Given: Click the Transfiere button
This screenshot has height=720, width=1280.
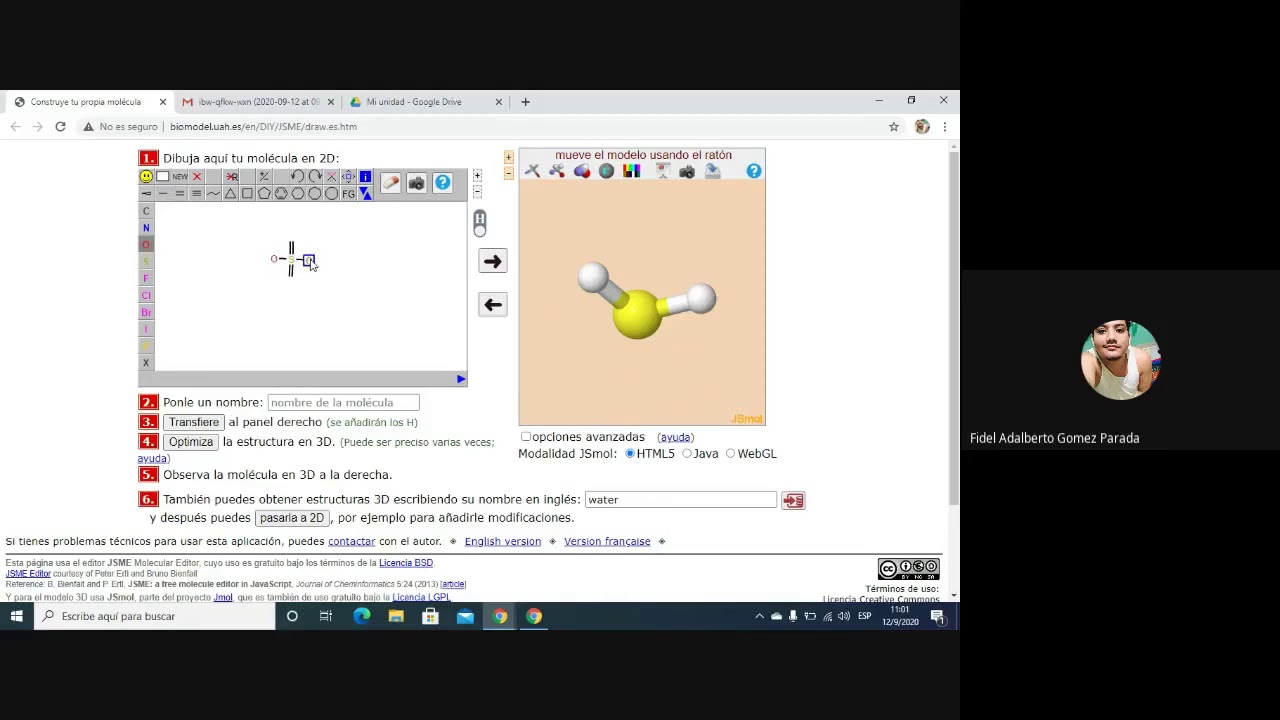Looking at the screenshot, I should (194, 422).
